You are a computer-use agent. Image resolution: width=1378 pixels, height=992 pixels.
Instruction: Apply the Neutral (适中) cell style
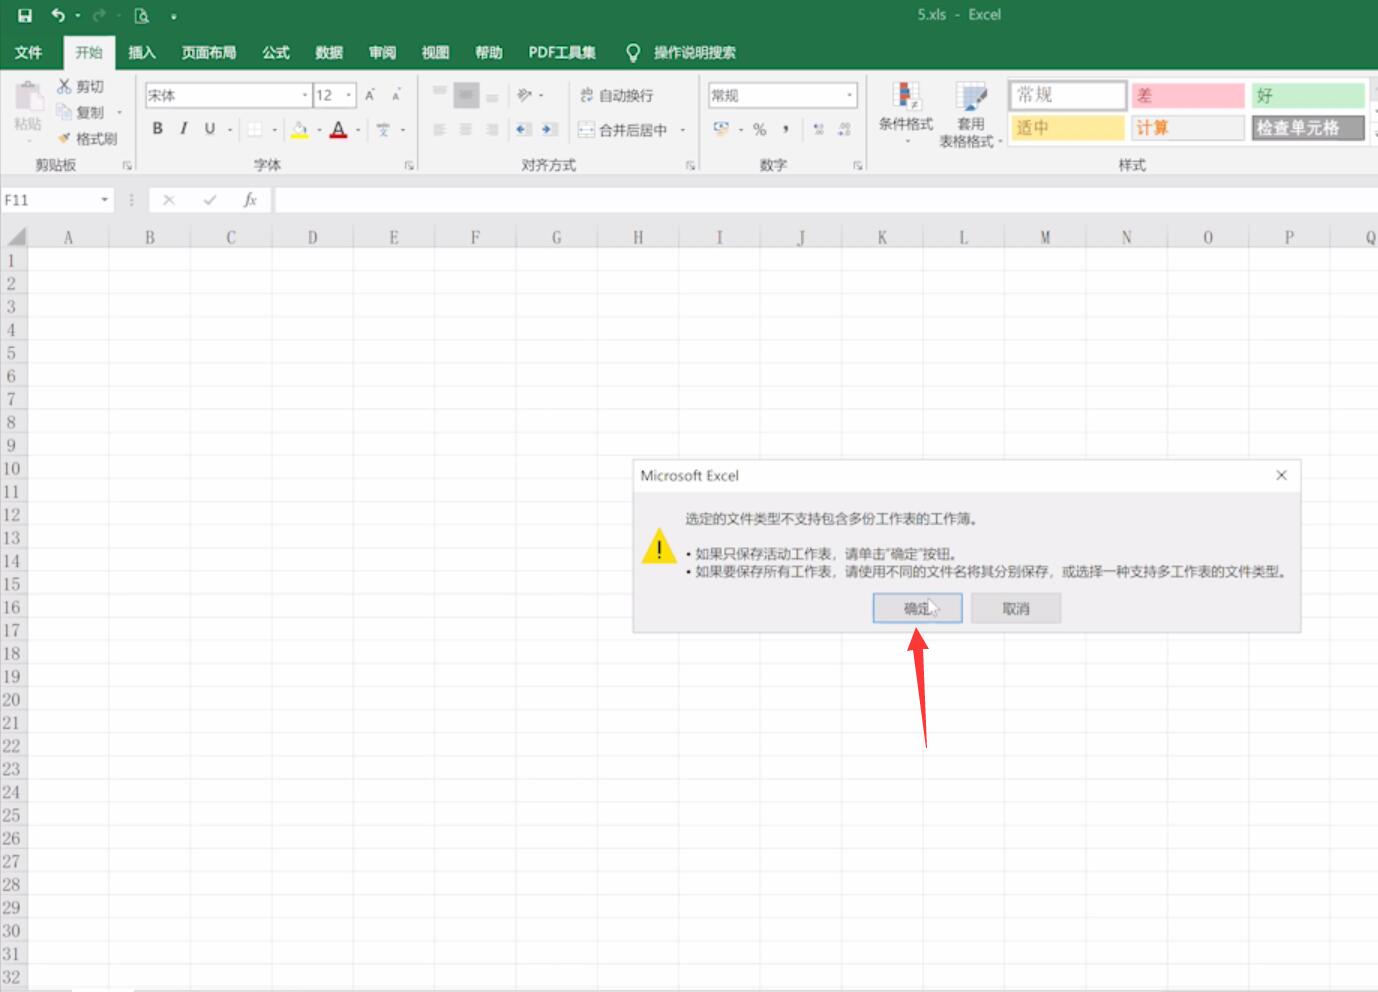pos(1067,127)
